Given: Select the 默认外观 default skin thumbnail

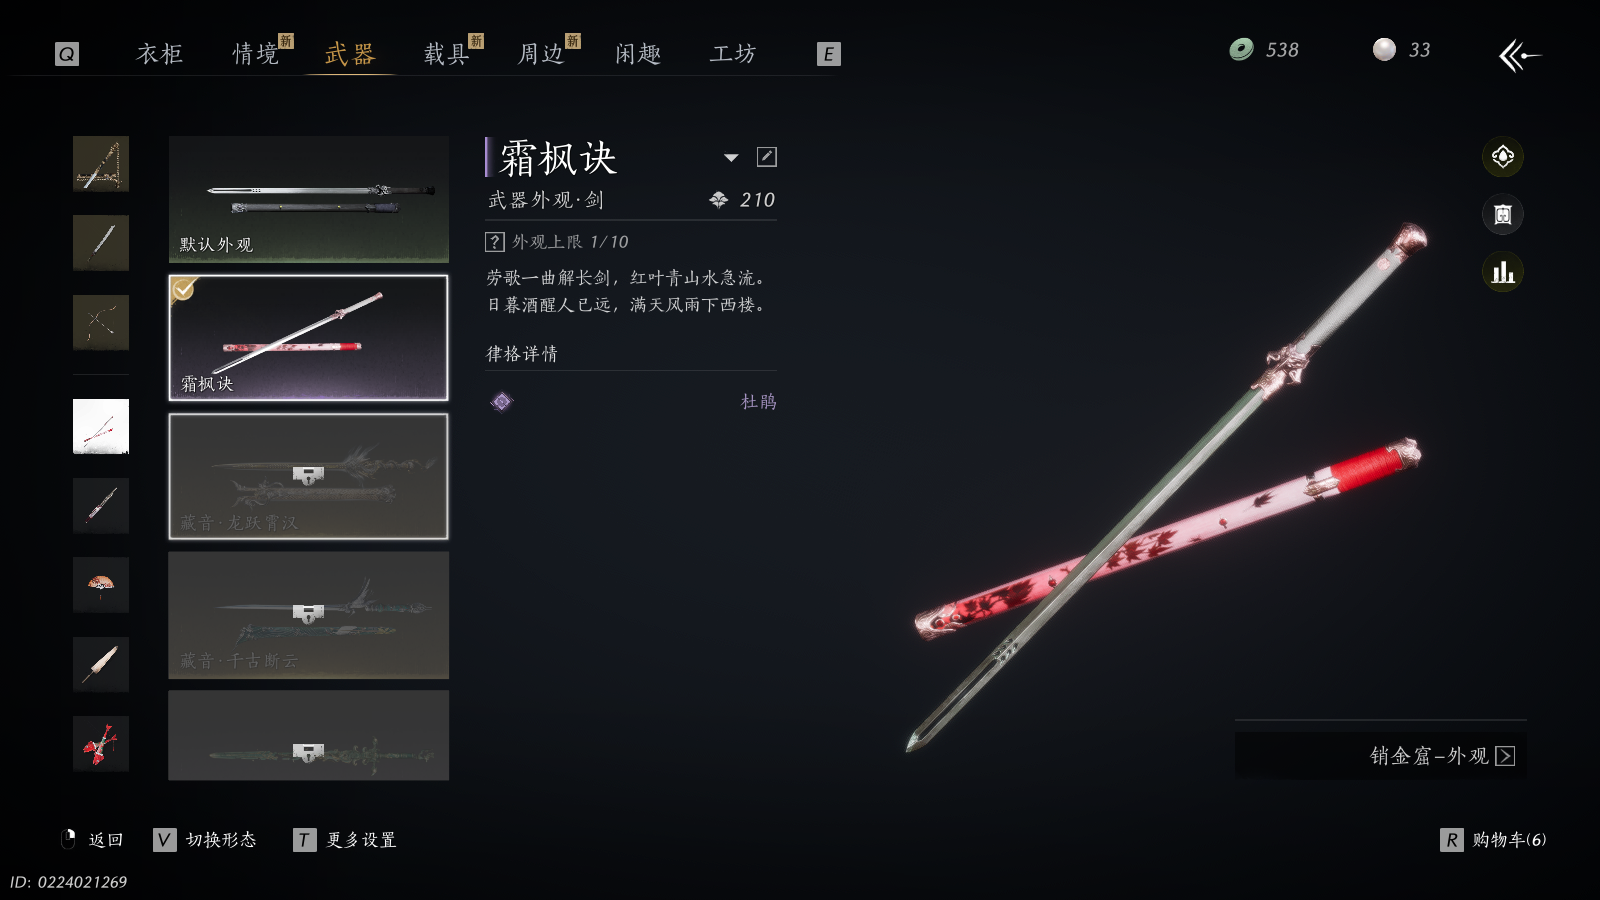Looking at the screenshot, I should [309, 200].
